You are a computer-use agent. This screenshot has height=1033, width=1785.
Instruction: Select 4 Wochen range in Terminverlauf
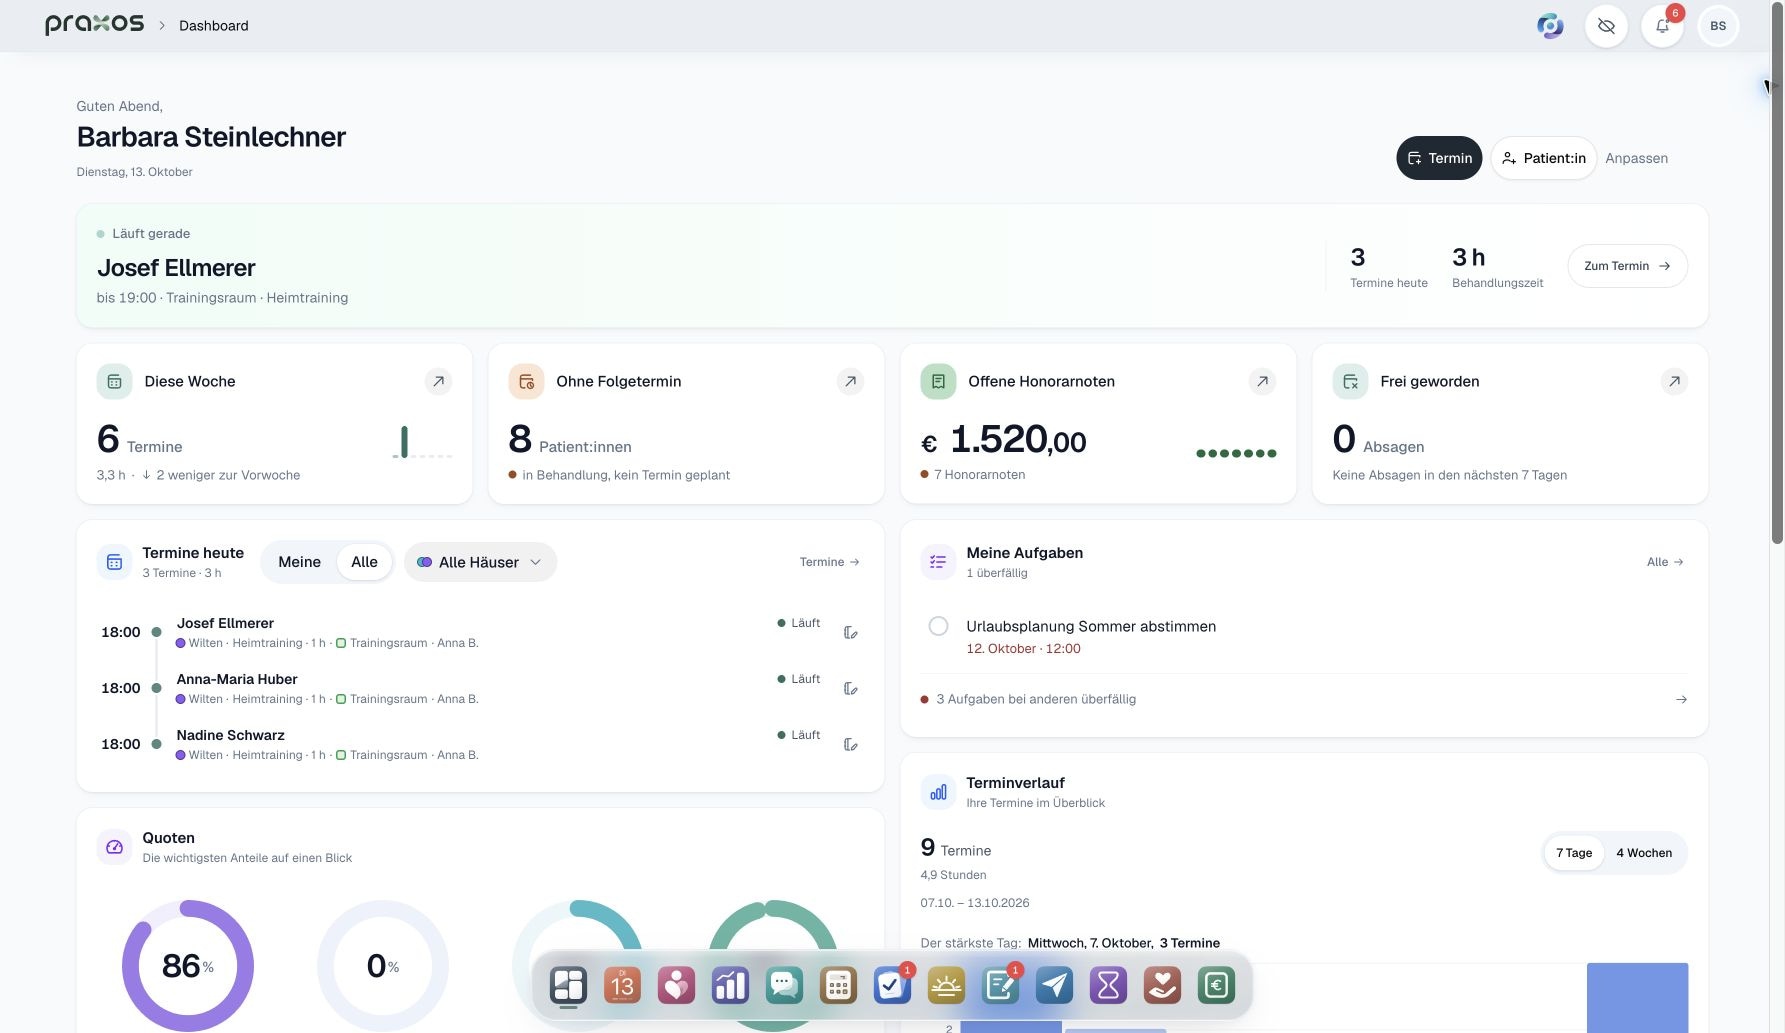(1644, 853)
